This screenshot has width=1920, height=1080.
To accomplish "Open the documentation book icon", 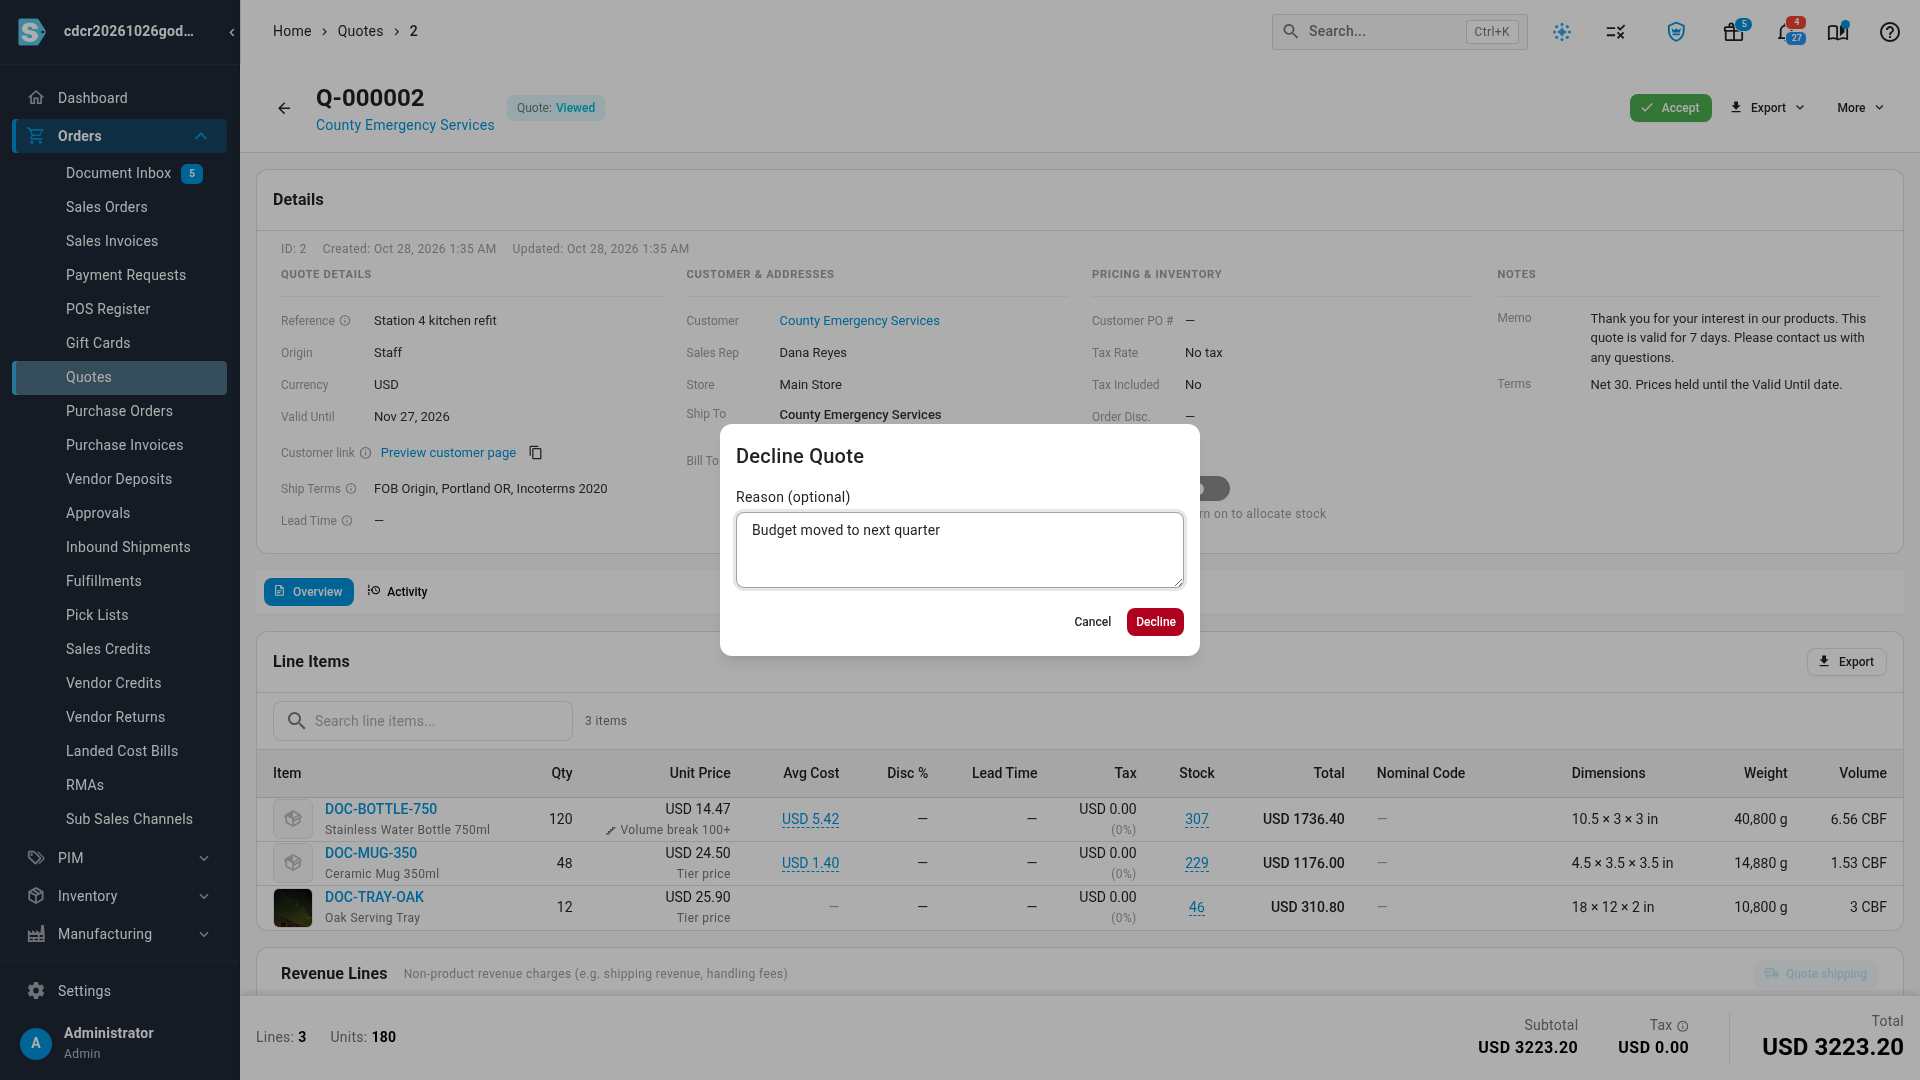I will [1838, 32].
